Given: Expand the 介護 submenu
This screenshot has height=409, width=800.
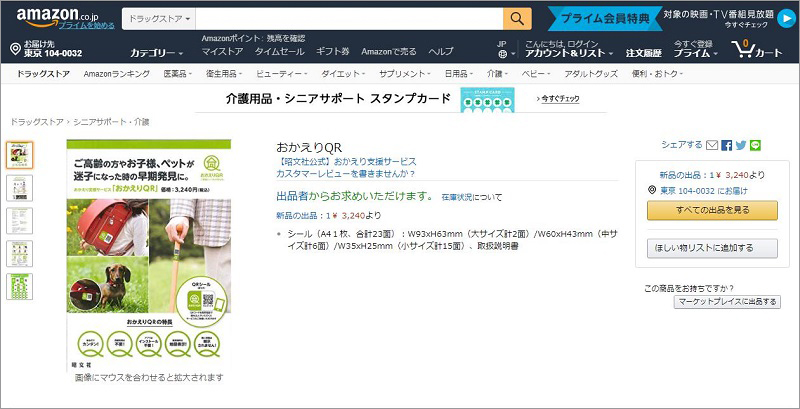Looking at the screenshot, I should tap(497, 74).
